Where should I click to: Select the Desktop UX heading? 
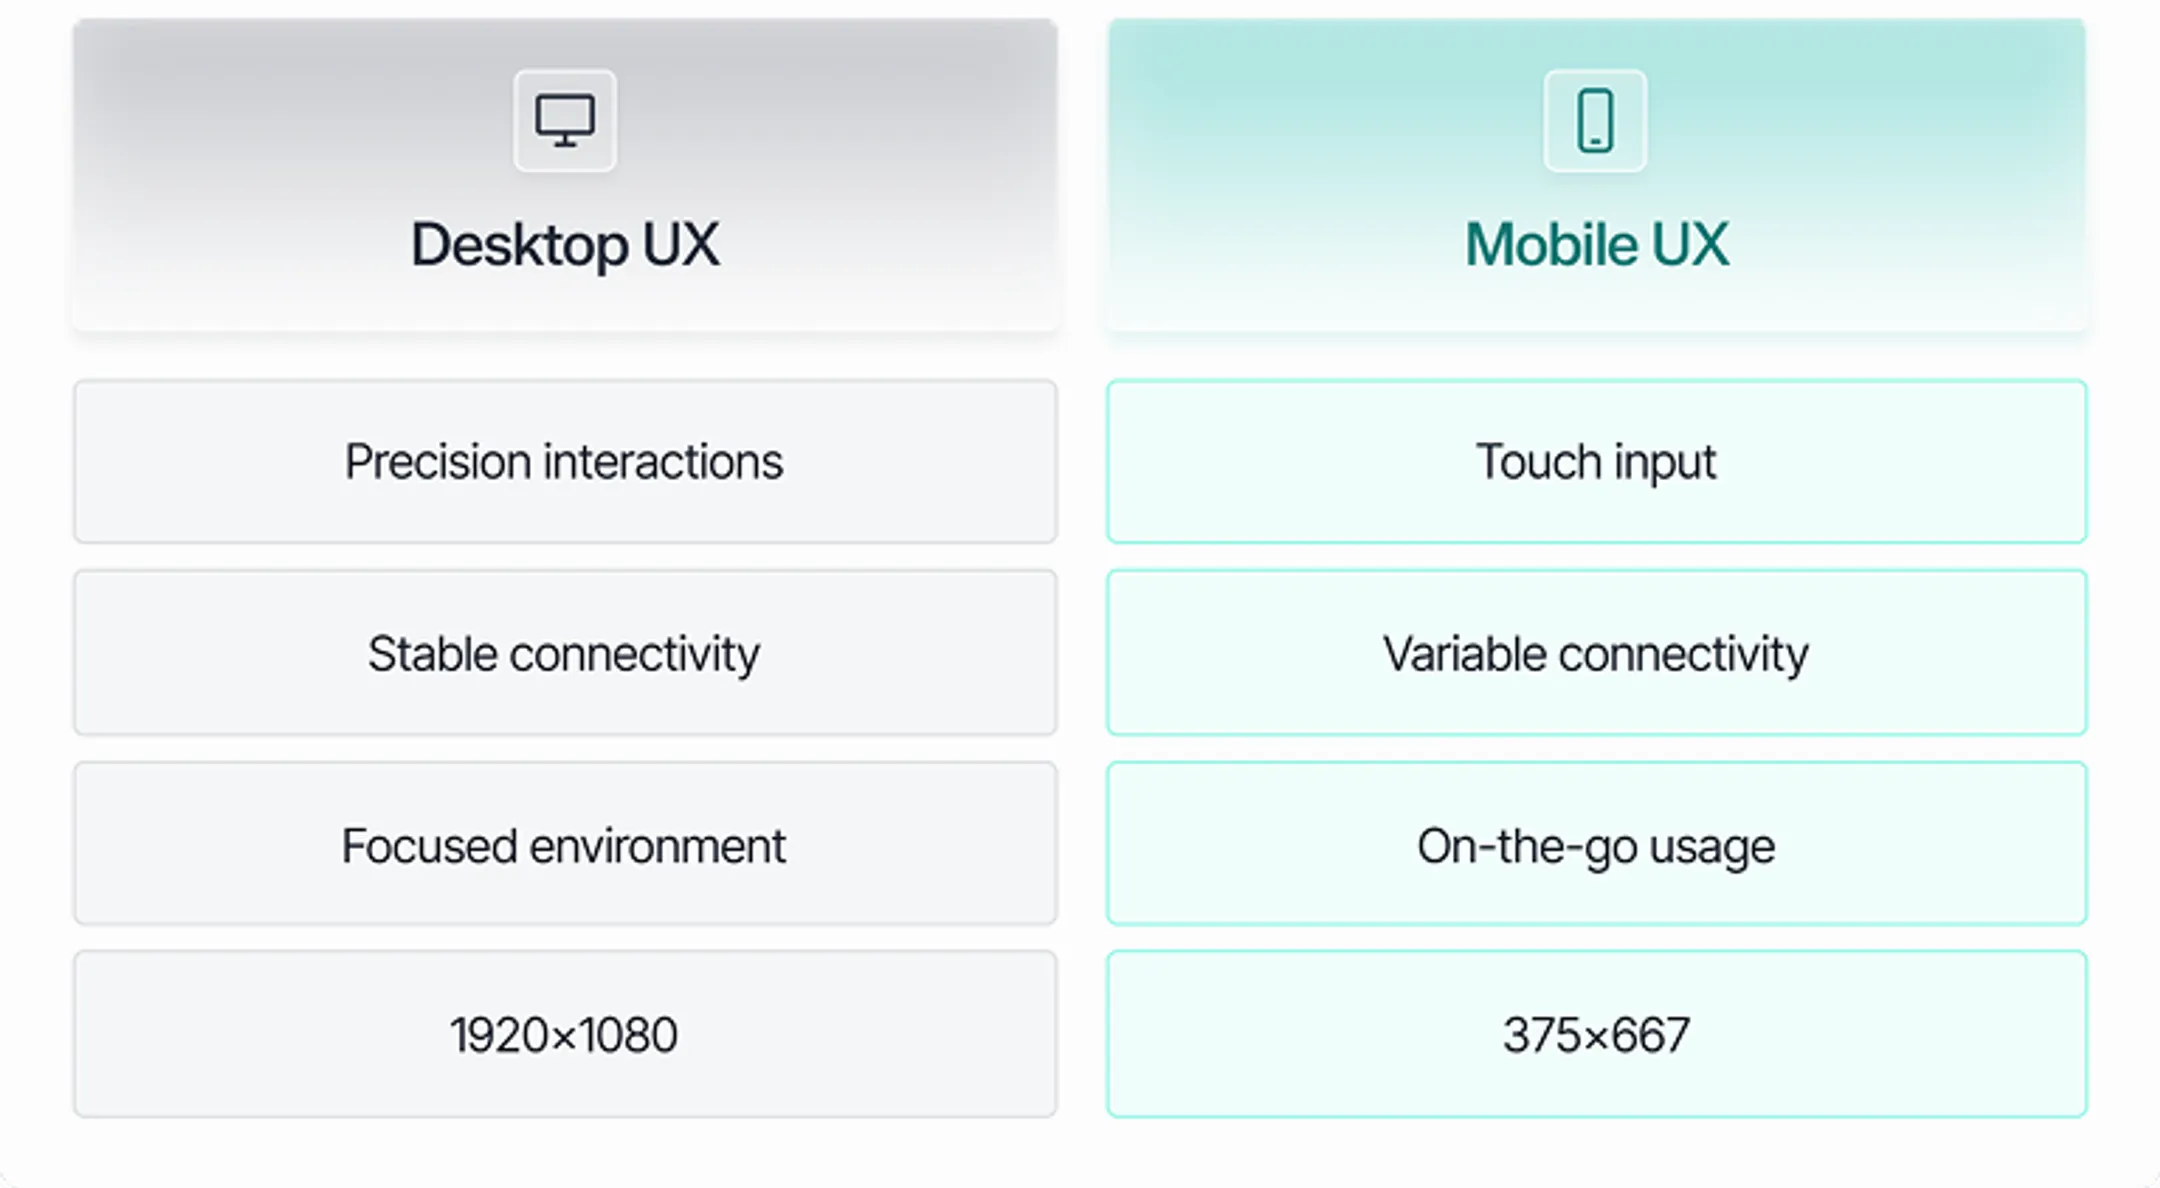coord(565,245)
